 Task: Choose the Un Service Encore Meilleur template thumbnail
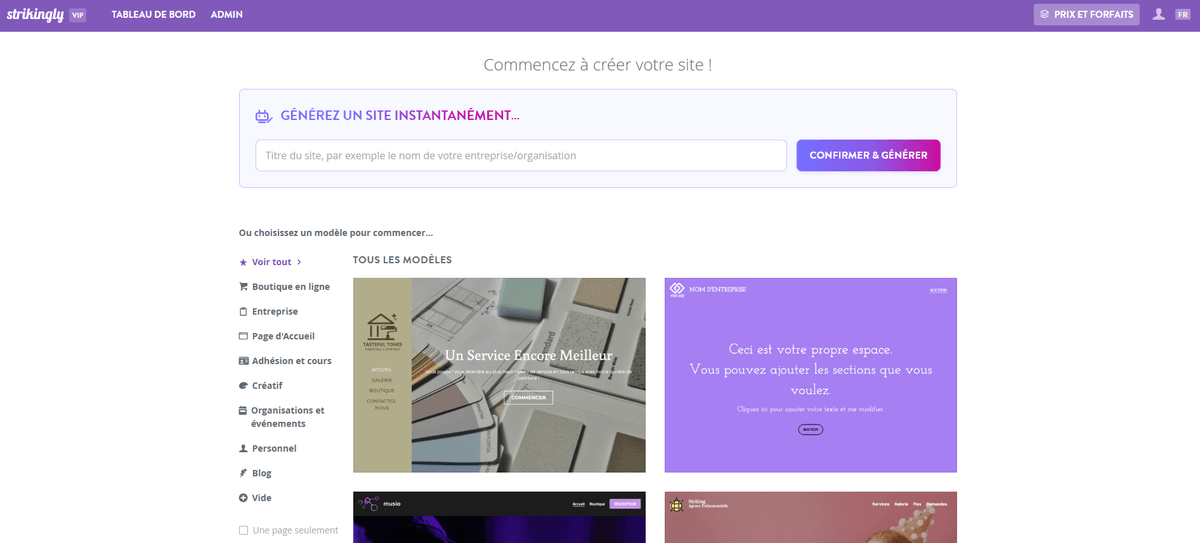(x=499, y=375)
